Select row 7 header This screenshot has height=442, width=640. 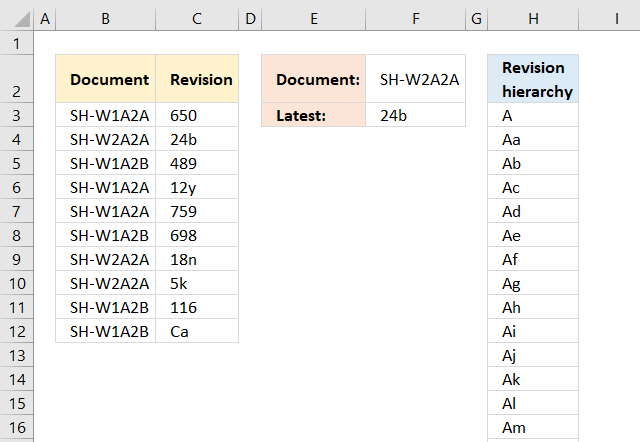pyautogui.click(x=16, y=211)
